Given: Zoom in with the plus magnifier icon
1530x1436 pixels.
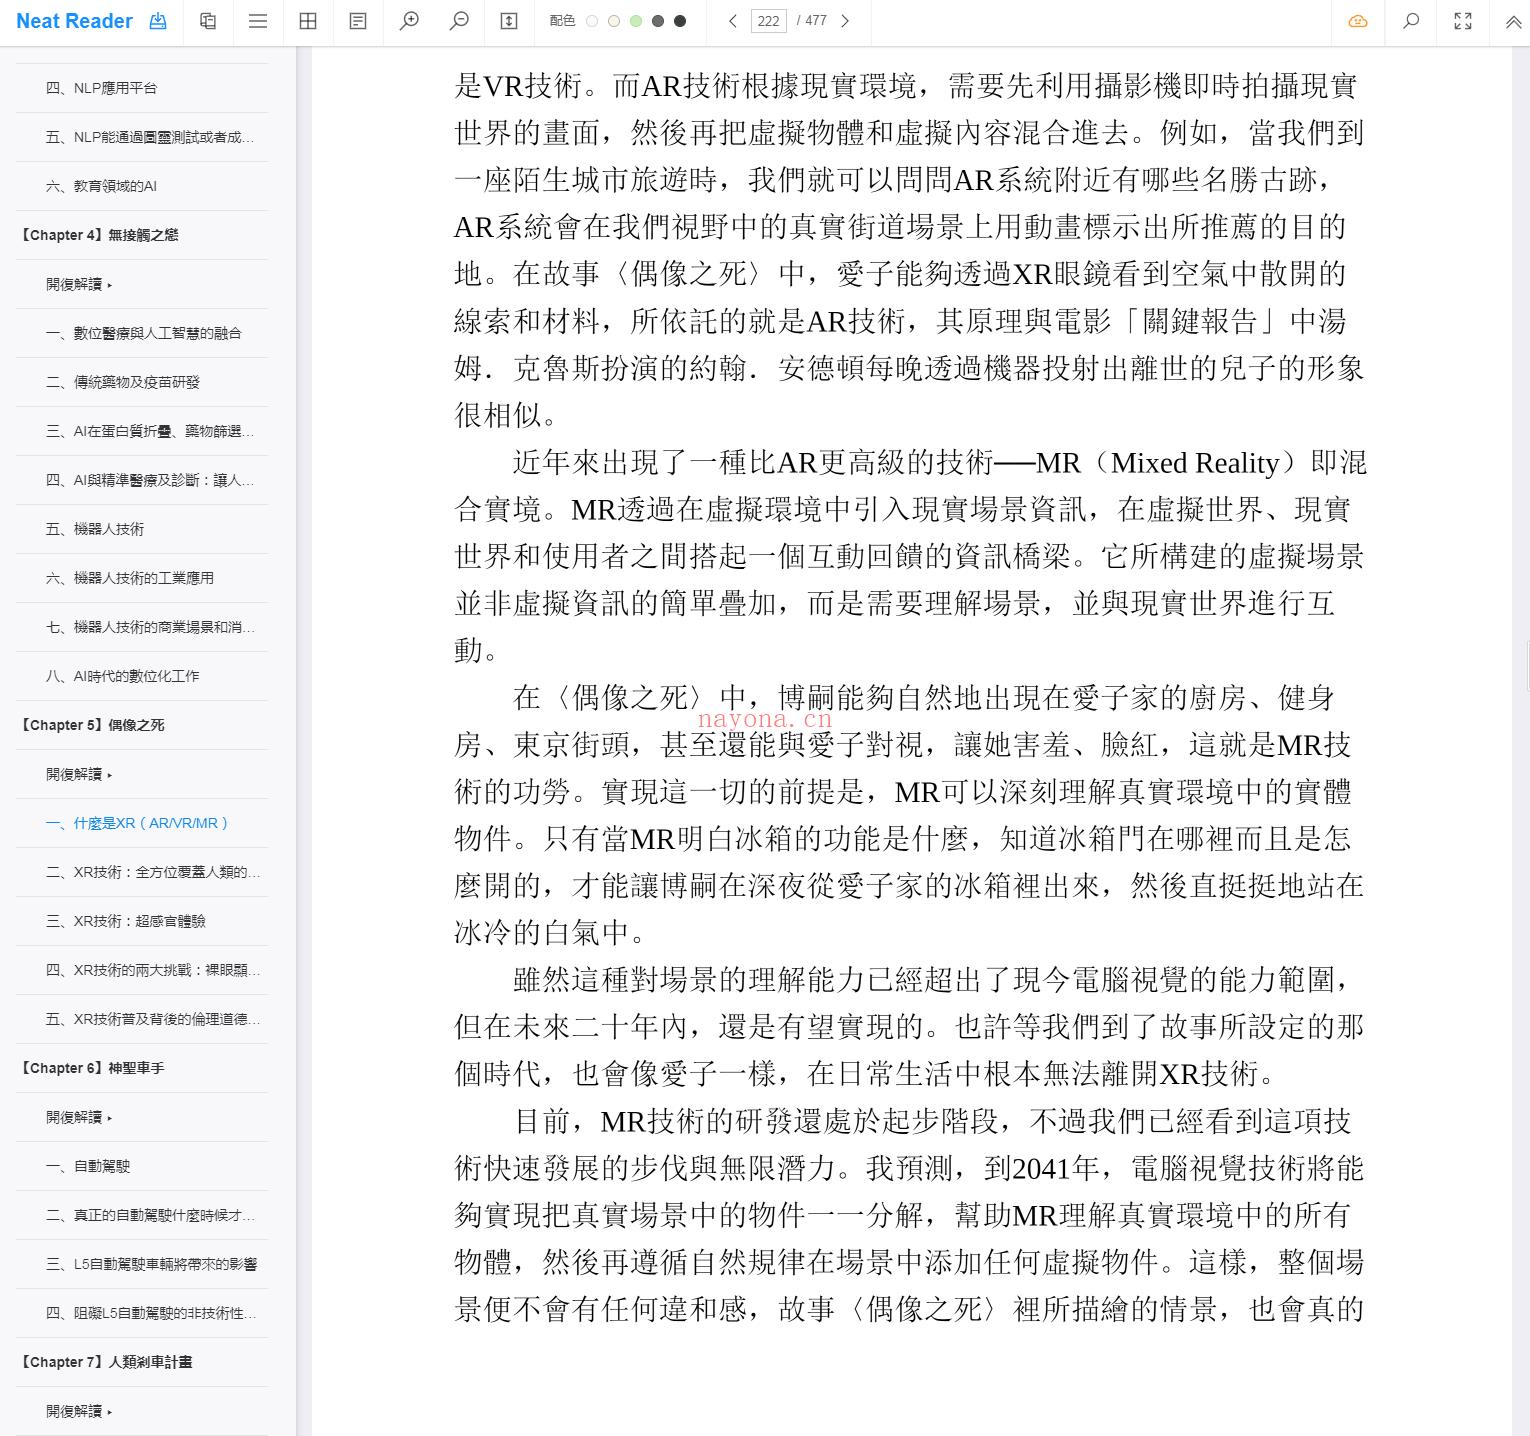Looking at the screenshot, I should coord(409,21).
